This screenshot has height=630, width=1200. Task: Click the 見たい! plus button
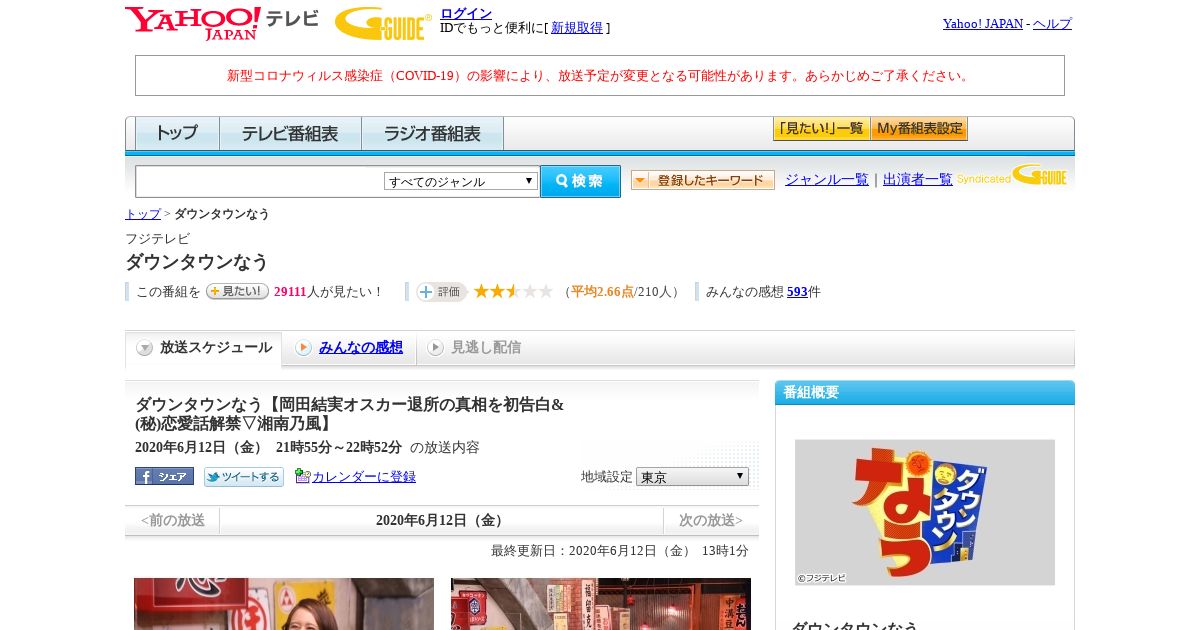point(237,291)
